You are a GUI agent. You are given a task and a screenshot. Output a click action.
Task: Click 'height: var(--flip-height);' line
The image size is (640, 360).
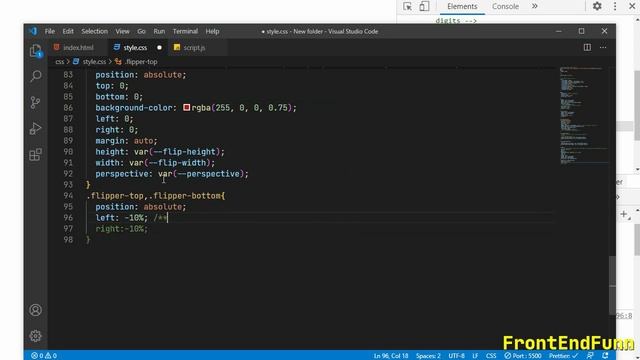tap(160, 152)
